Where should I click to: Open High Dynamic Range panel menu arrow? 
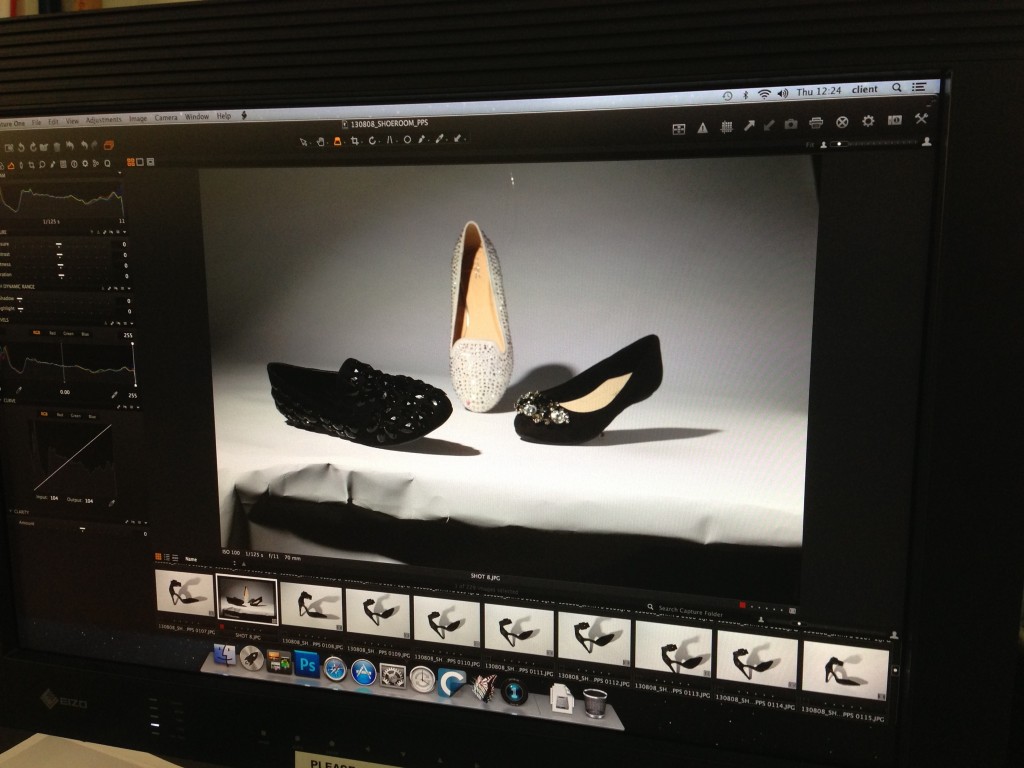pyautogui.click(x=130, y=288)
